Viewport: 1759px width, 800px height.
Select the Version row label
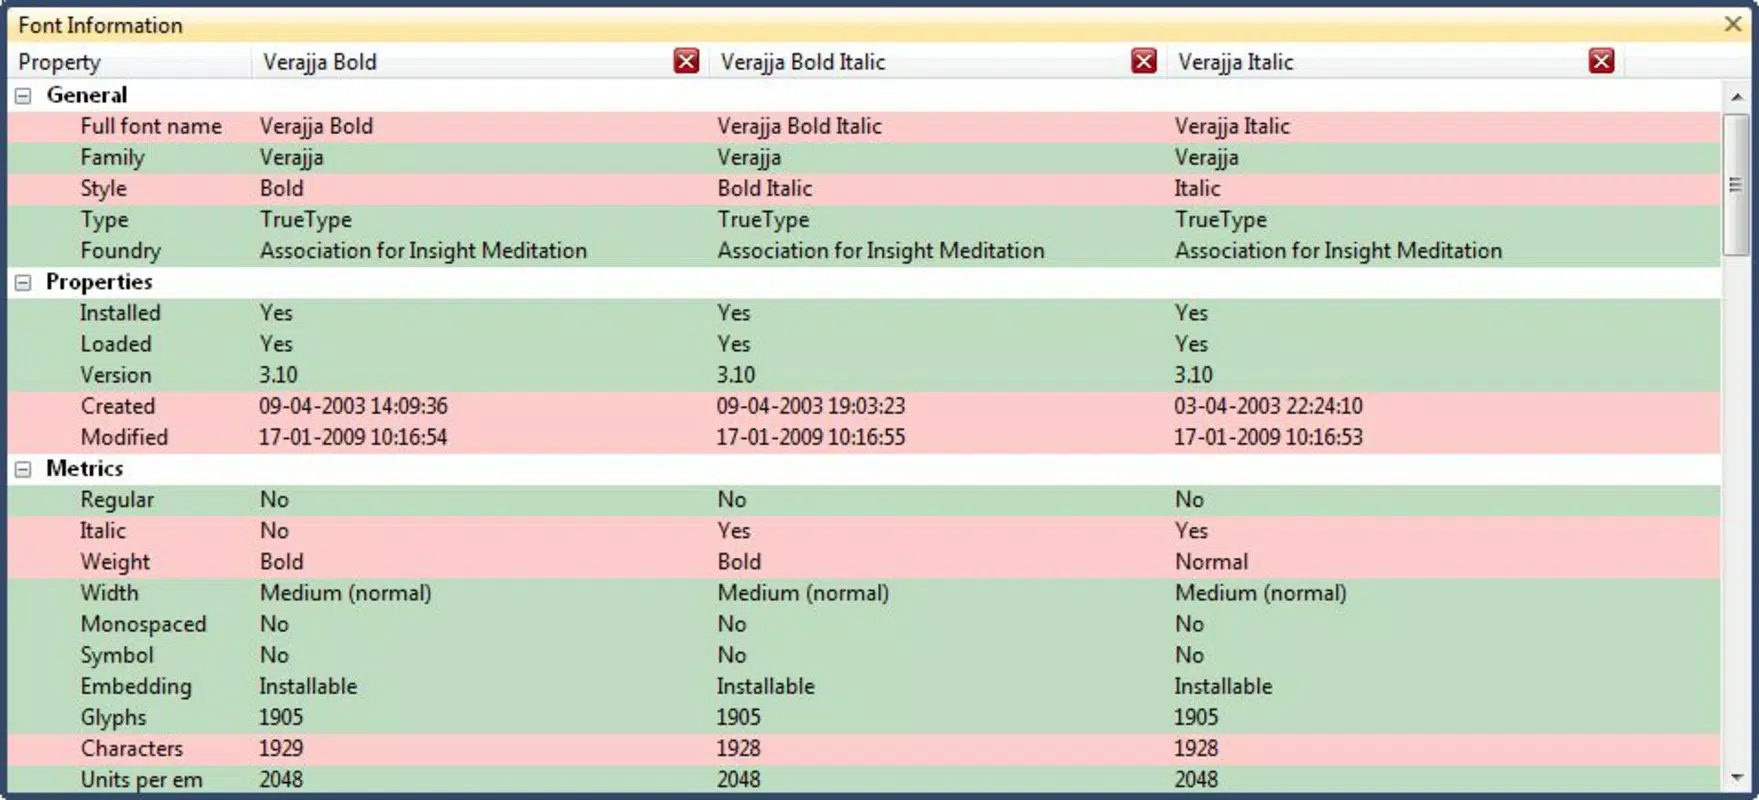(x=116, y=375)
